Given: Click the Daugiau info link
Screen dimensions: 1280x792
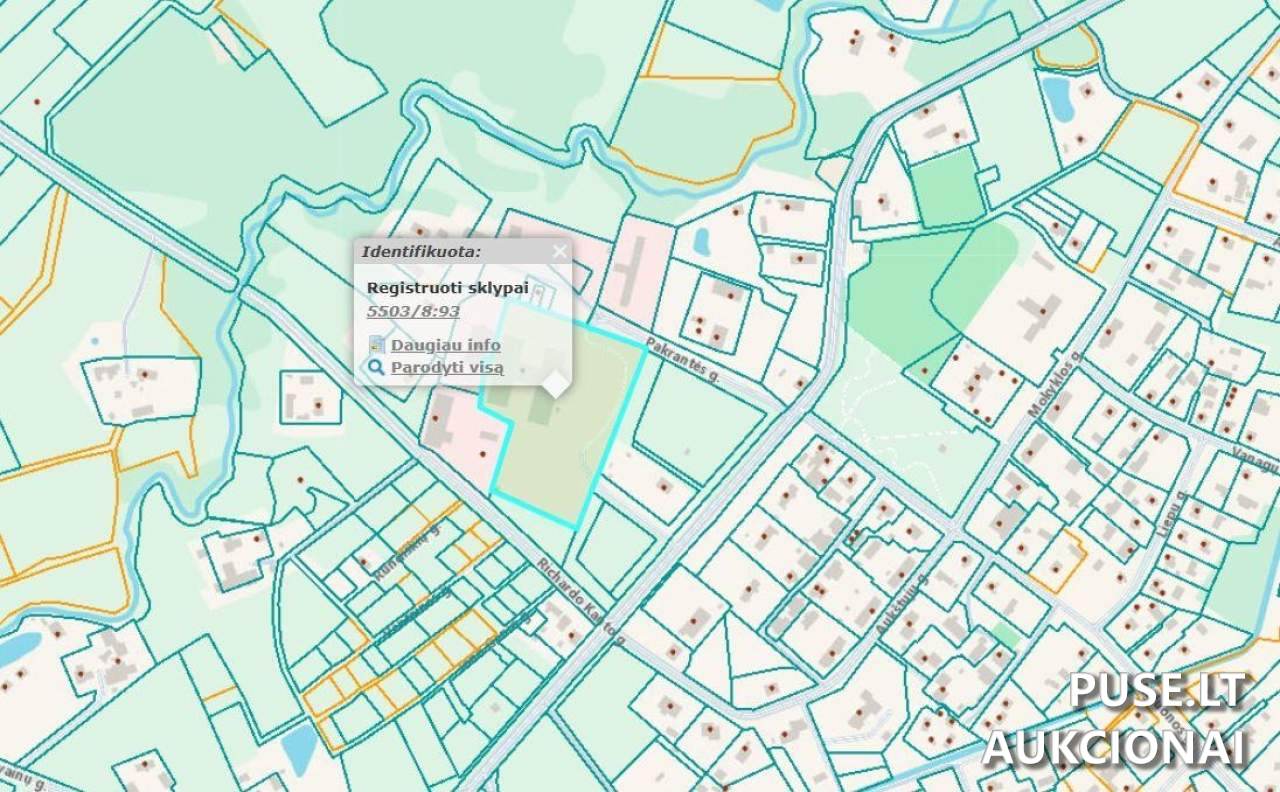Looking at the screenshot, I should (445, 345).
